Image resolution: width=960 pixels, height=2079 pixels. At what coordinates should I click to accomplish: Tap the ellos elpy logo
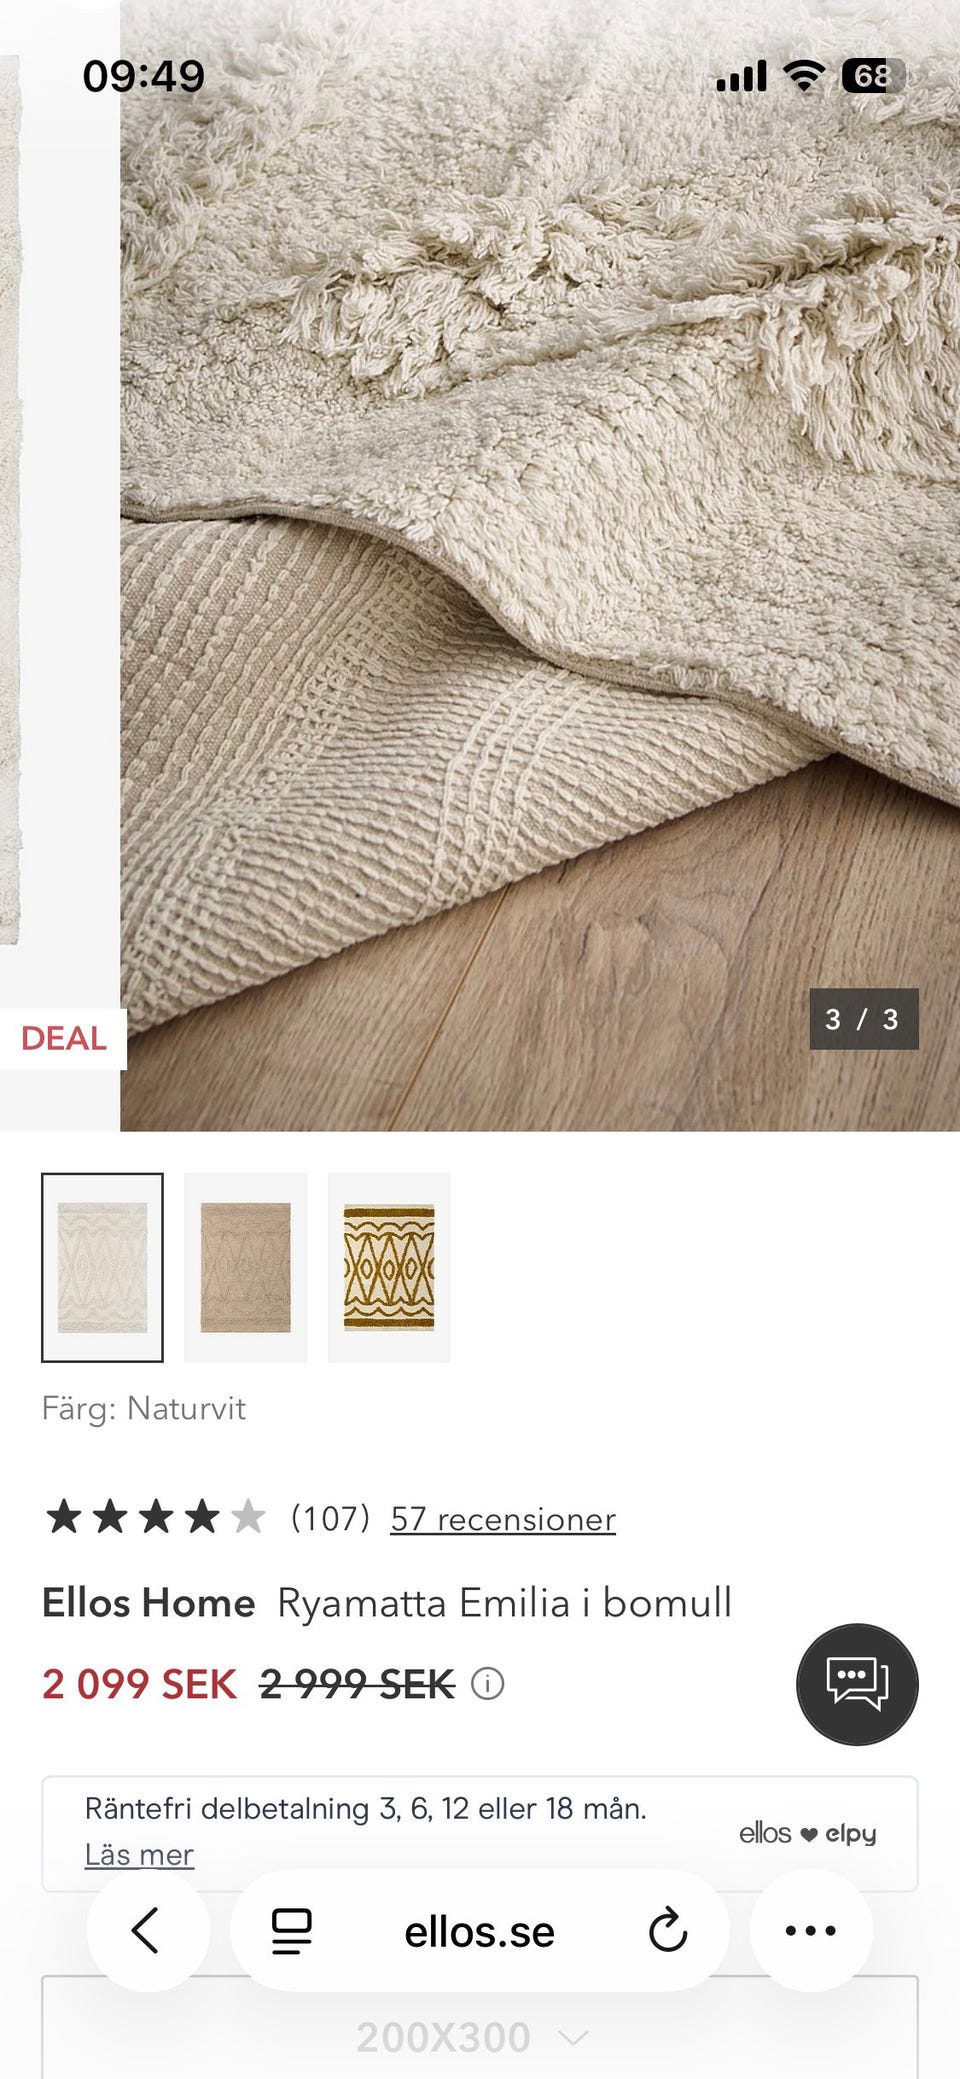point(807,1833)
